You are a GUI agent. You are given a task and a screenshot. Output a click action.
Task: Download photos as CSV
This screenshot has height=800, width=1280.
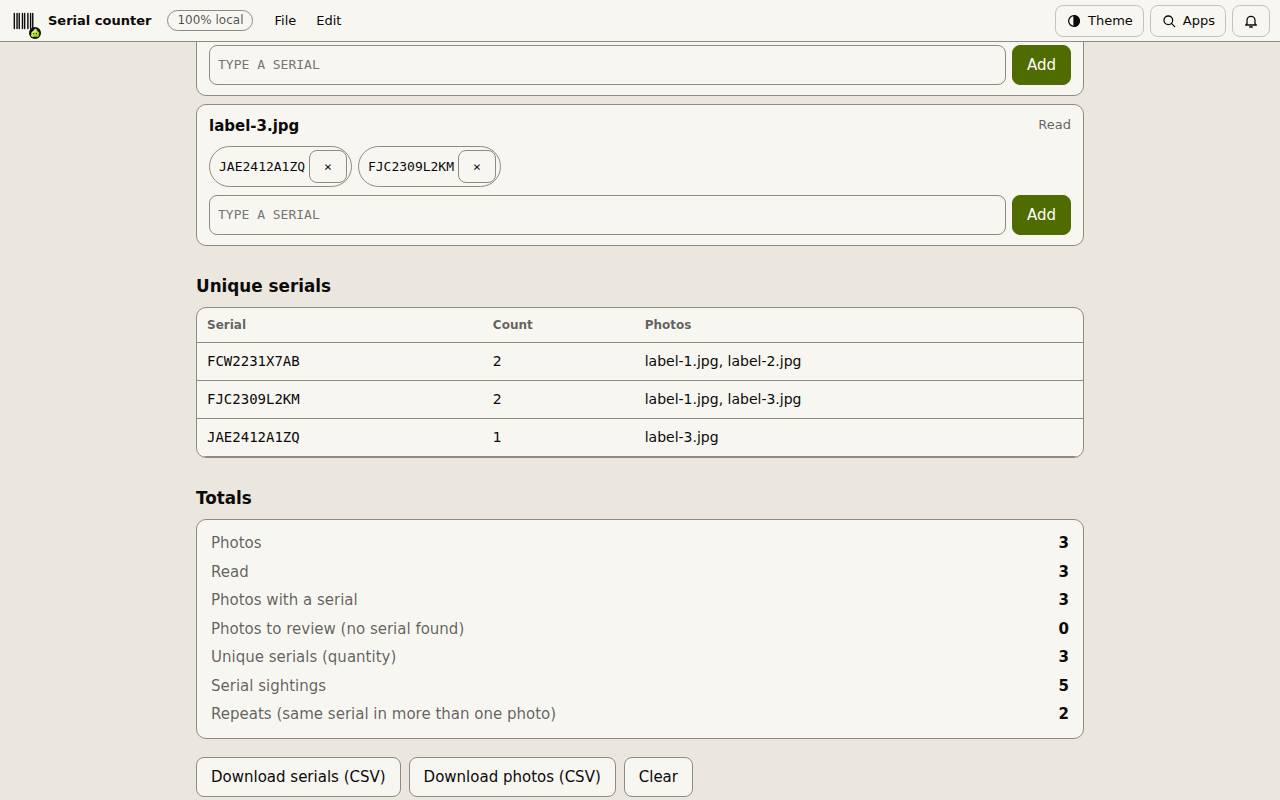512,777
